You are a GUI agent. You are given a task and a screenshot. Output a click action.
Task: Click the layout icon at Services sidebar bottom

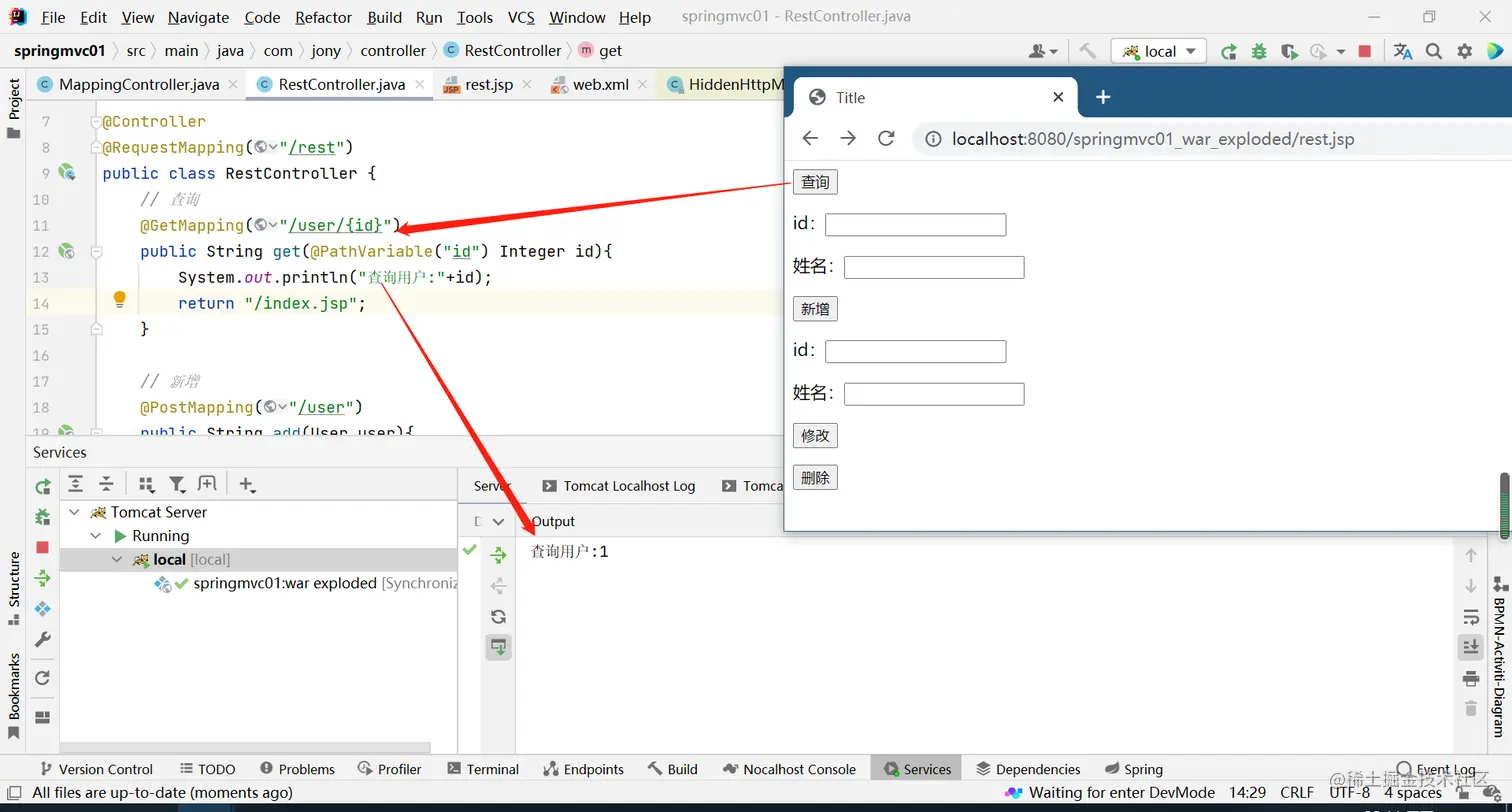43,717
